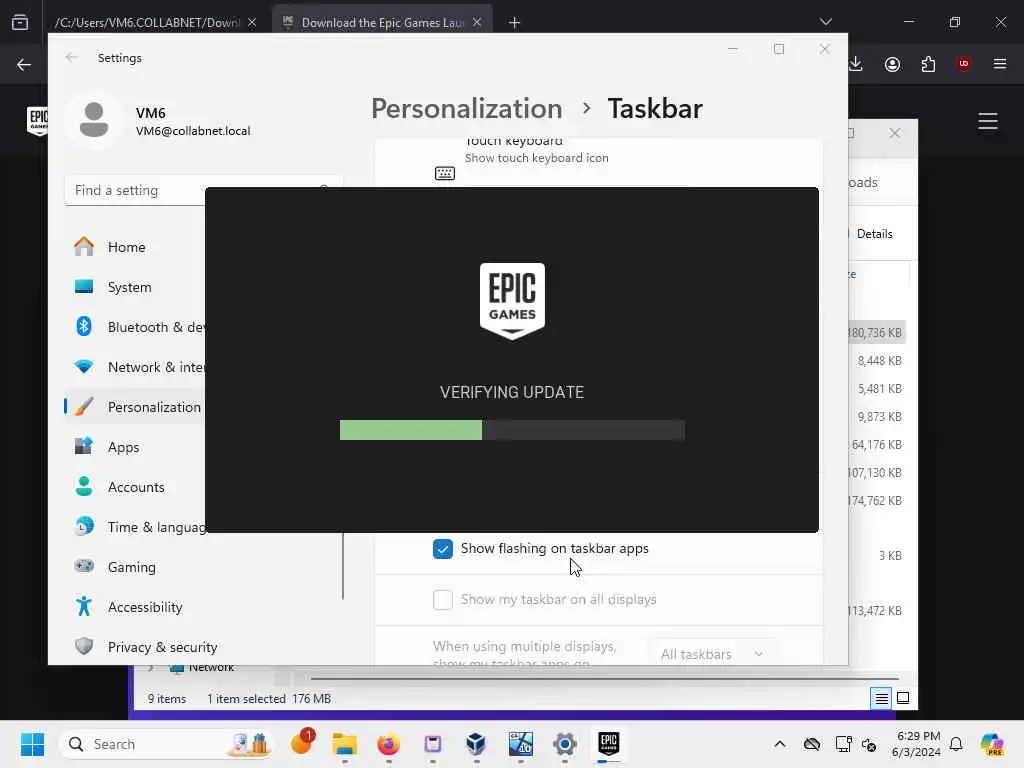Click the Verifying Update progress bar
The height and width of the screenshot is (768, 1024).
click(x=512, y=430)
